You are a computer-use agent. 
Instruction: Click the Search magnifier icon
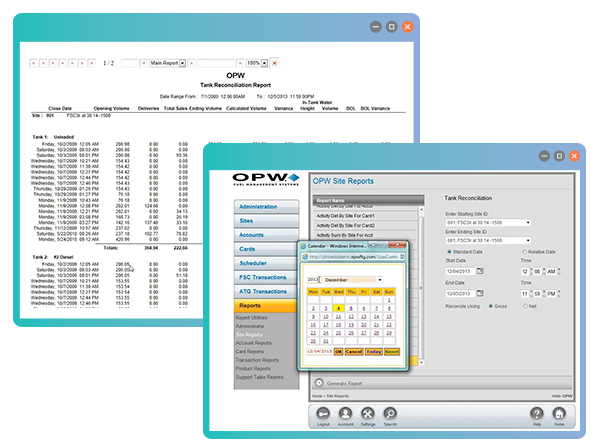(390, 414)
